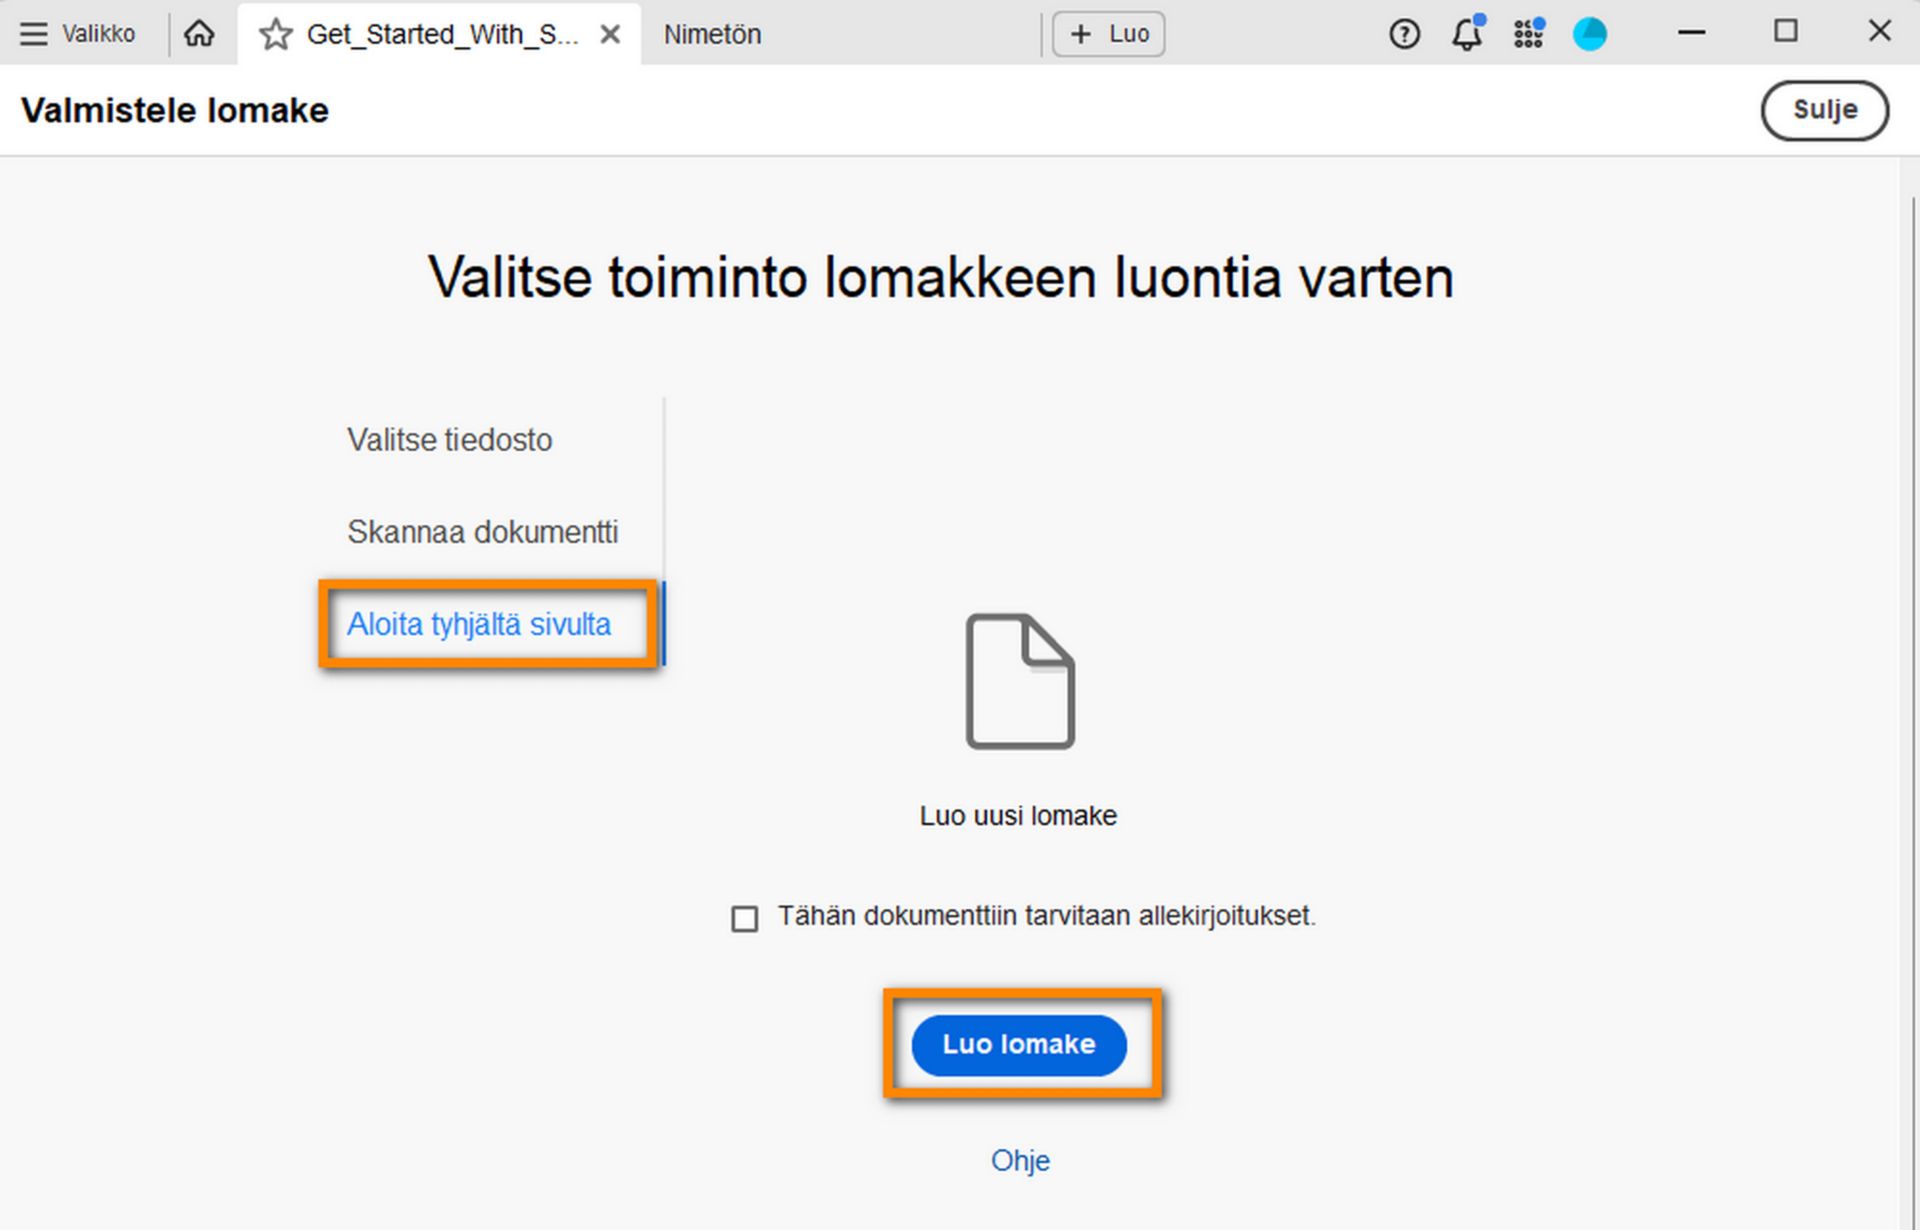Click the Home icon
The height and width of the screenshot is (1230, 1920).
199,33
